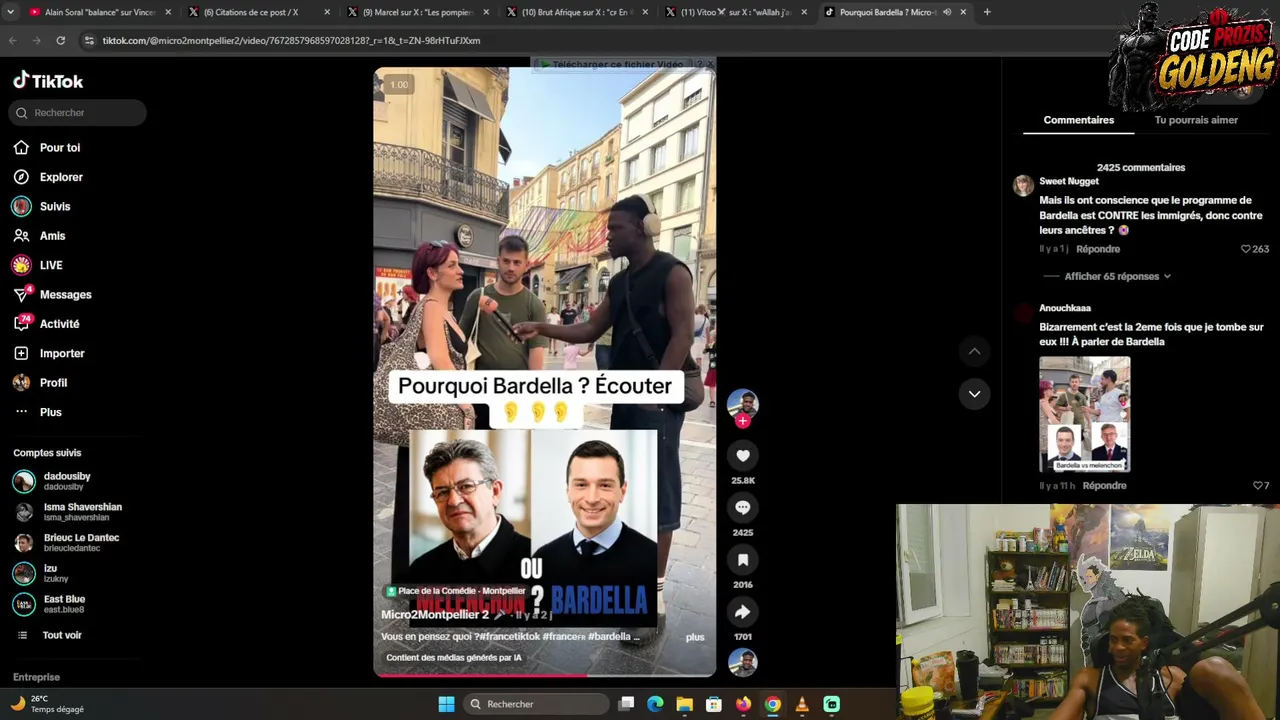Go to the previous video
This screenshot has height=720, width=1280.
[x=974, y=352]
